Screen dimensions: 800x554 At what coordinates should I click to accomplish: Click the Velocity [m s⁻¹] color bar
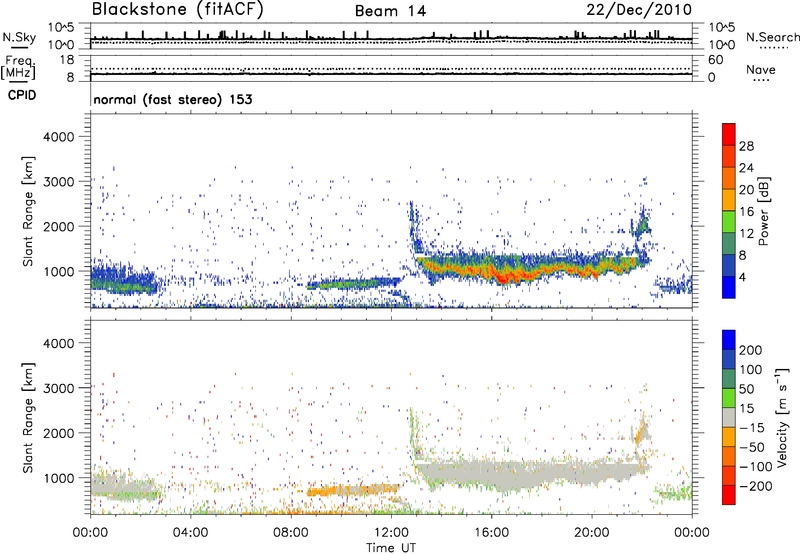click(x=729, y=417)
